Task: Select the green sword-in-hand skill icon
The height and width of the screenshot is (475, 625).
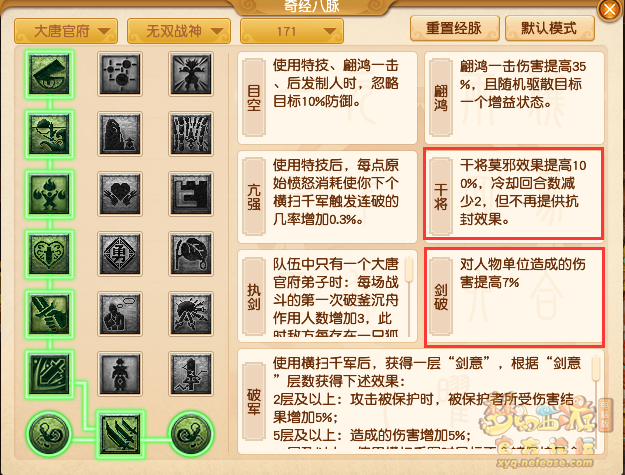Action: click(49, 314)
